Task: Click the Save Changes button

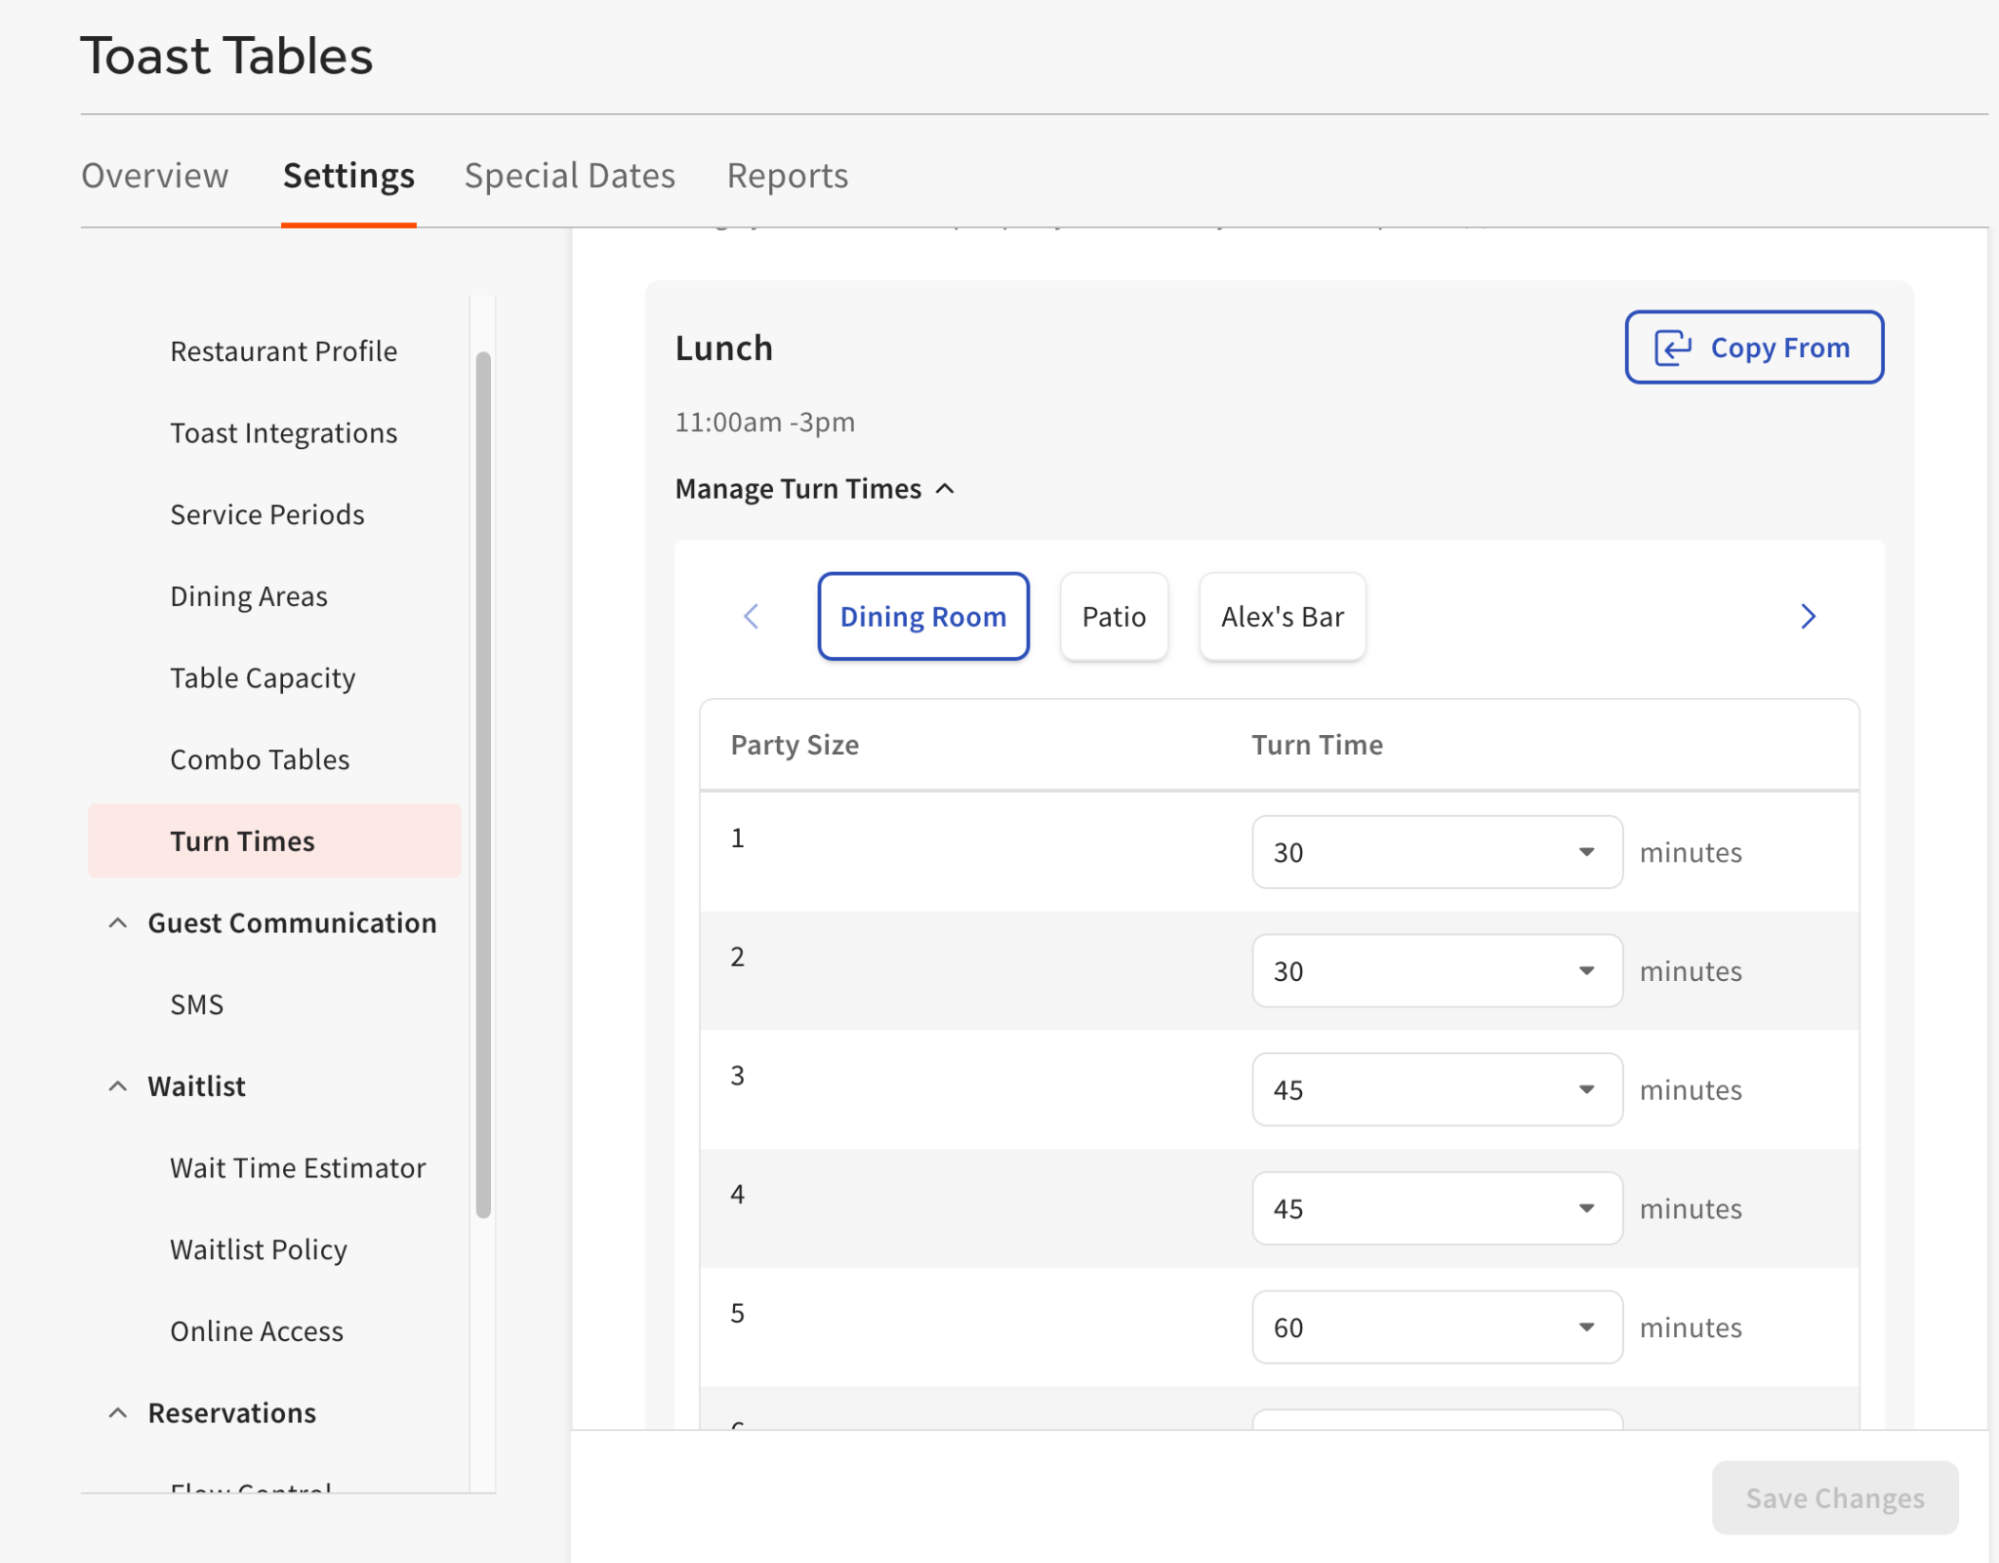Action: (x=1834, y=1498)
